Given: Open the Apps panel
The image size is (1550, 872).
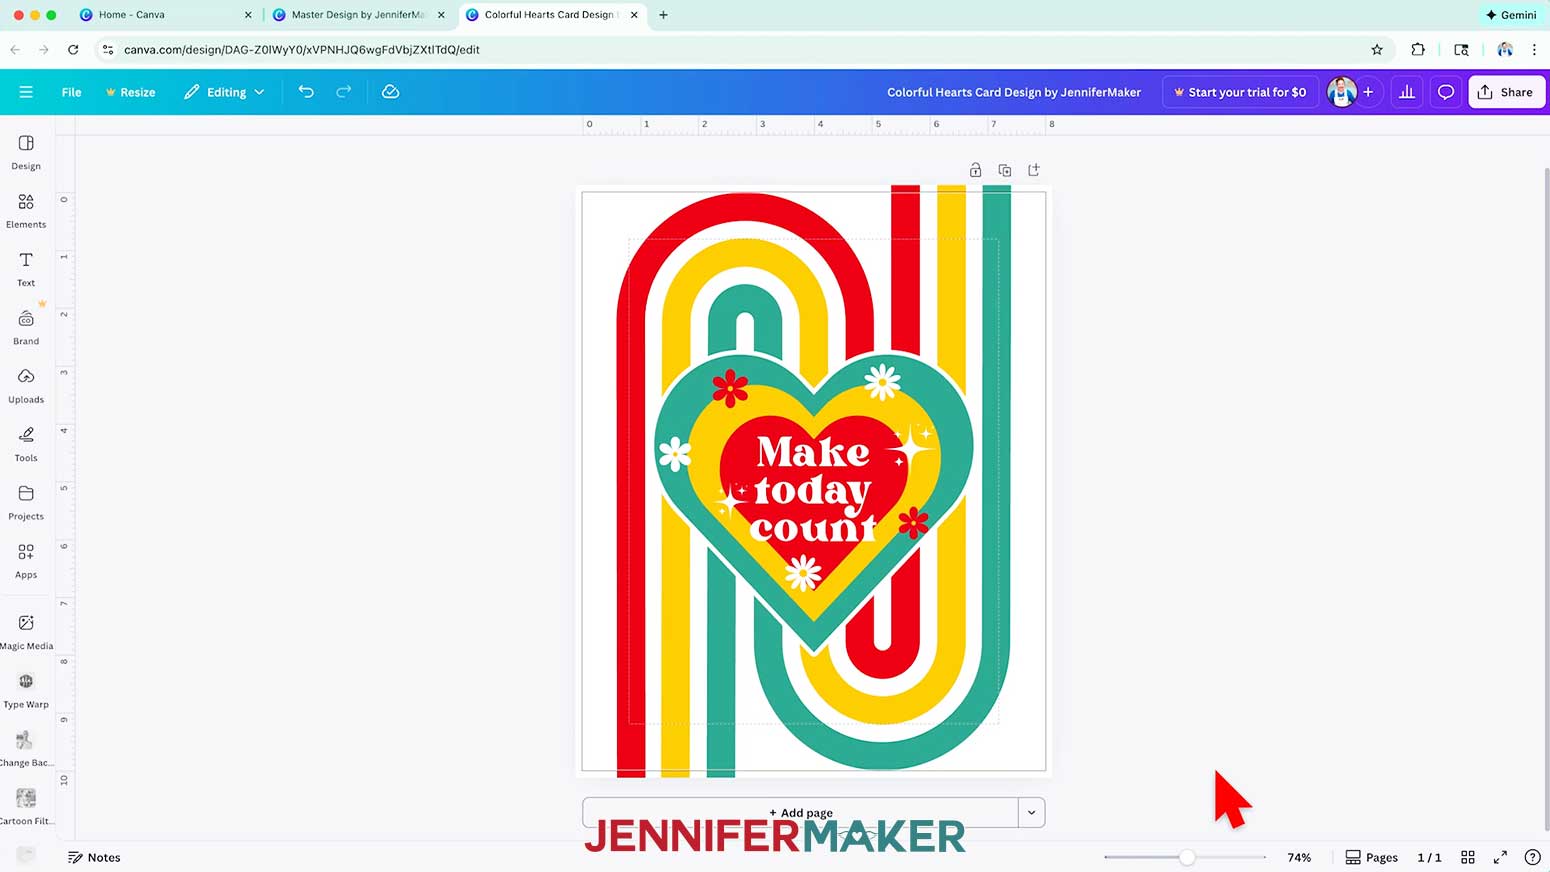Looking at the screenshot, I should click(x=26, y=561).
